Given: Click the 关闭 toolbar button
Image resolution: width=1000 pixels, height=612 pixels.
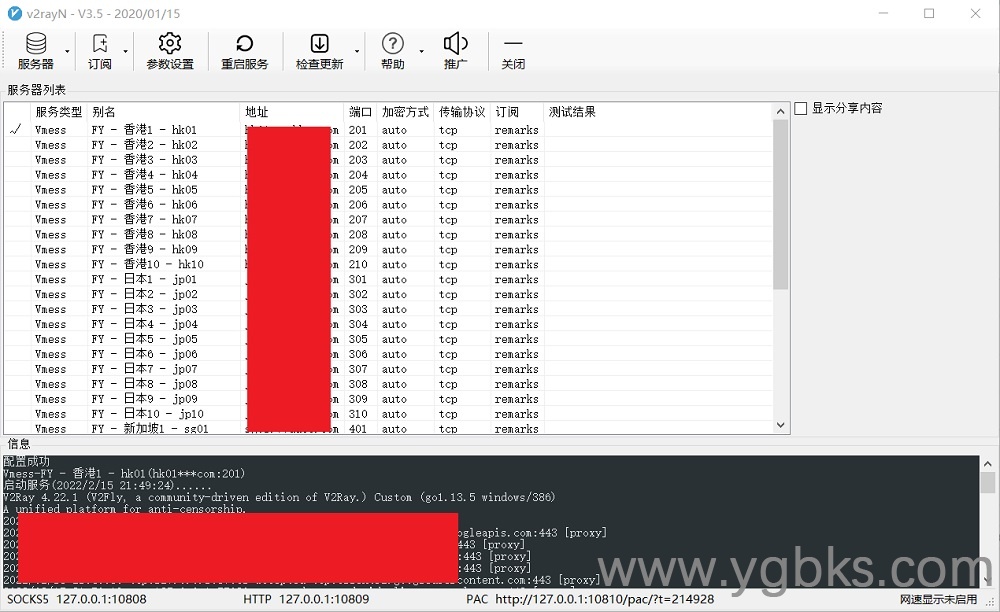Looking at the screenshot, I should [513, 51].
